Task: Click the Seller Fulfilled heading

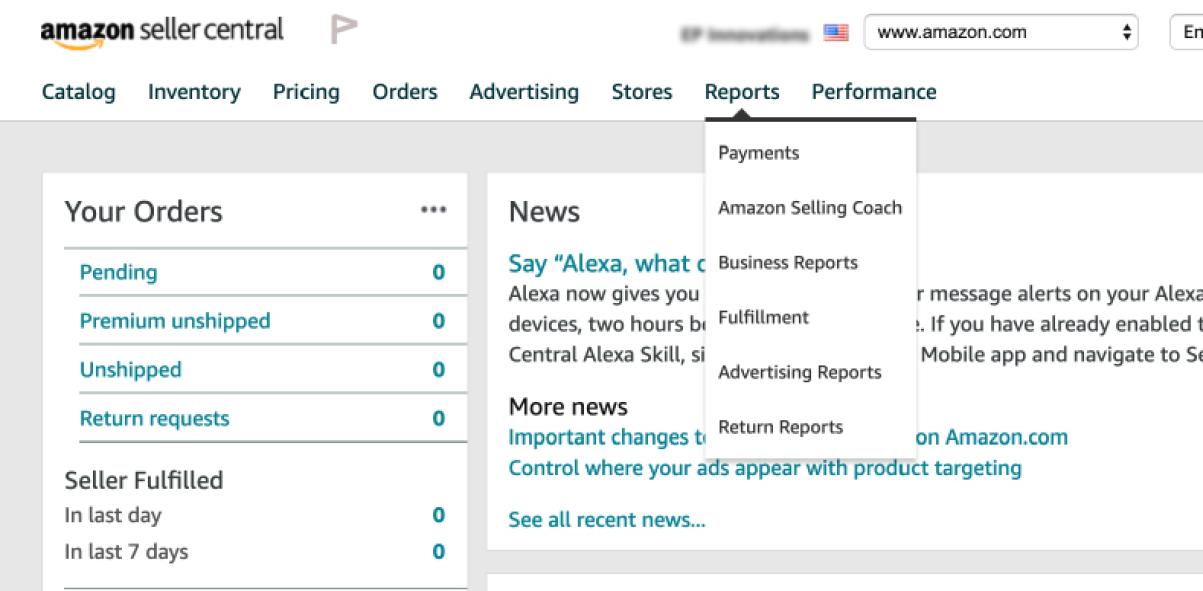Action: [x=144, y=480]
